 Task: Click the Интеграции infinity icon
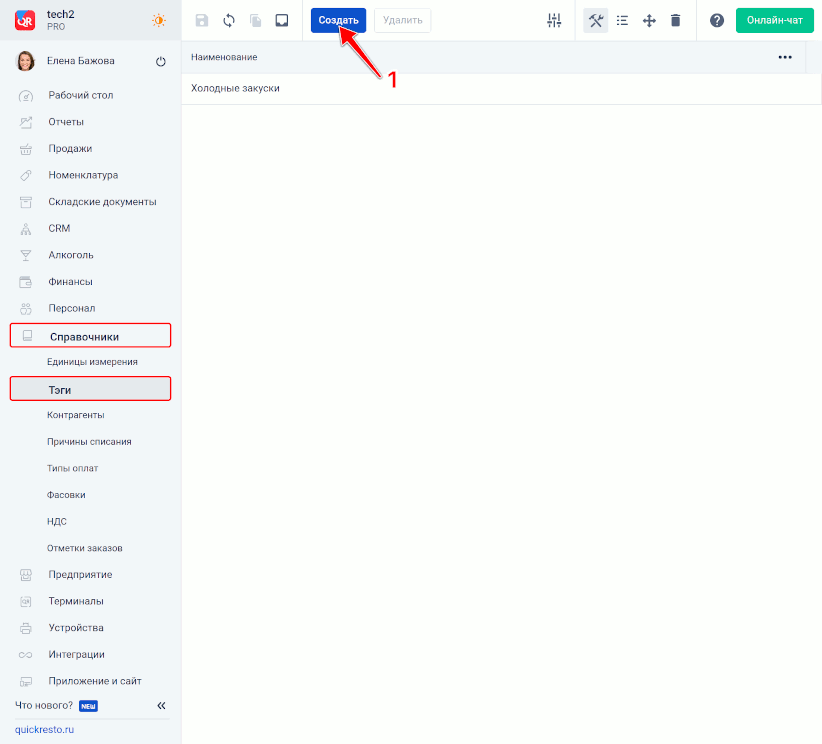[26, 655]
